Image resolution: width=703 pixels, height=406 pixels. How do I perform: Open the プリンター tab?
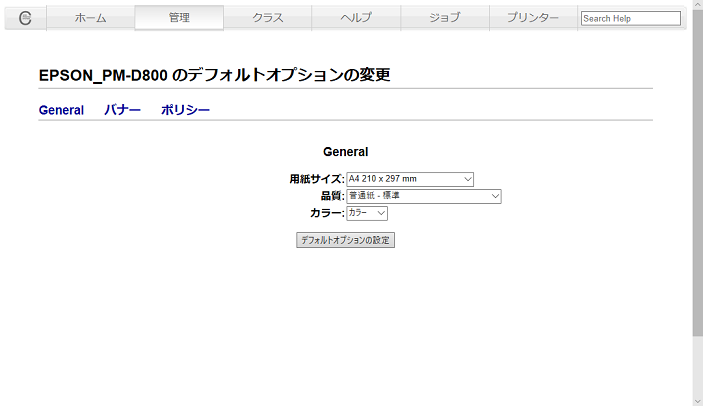tap(533, 18)
